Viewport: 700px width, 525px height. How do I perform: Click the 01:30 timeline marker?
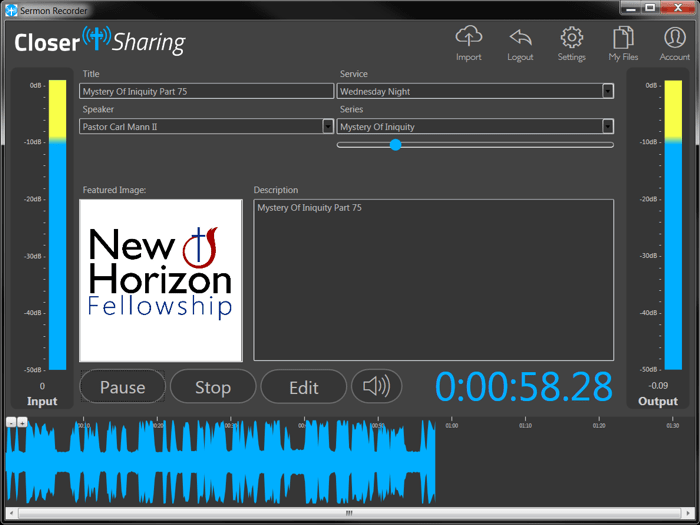tap(673, 425)
